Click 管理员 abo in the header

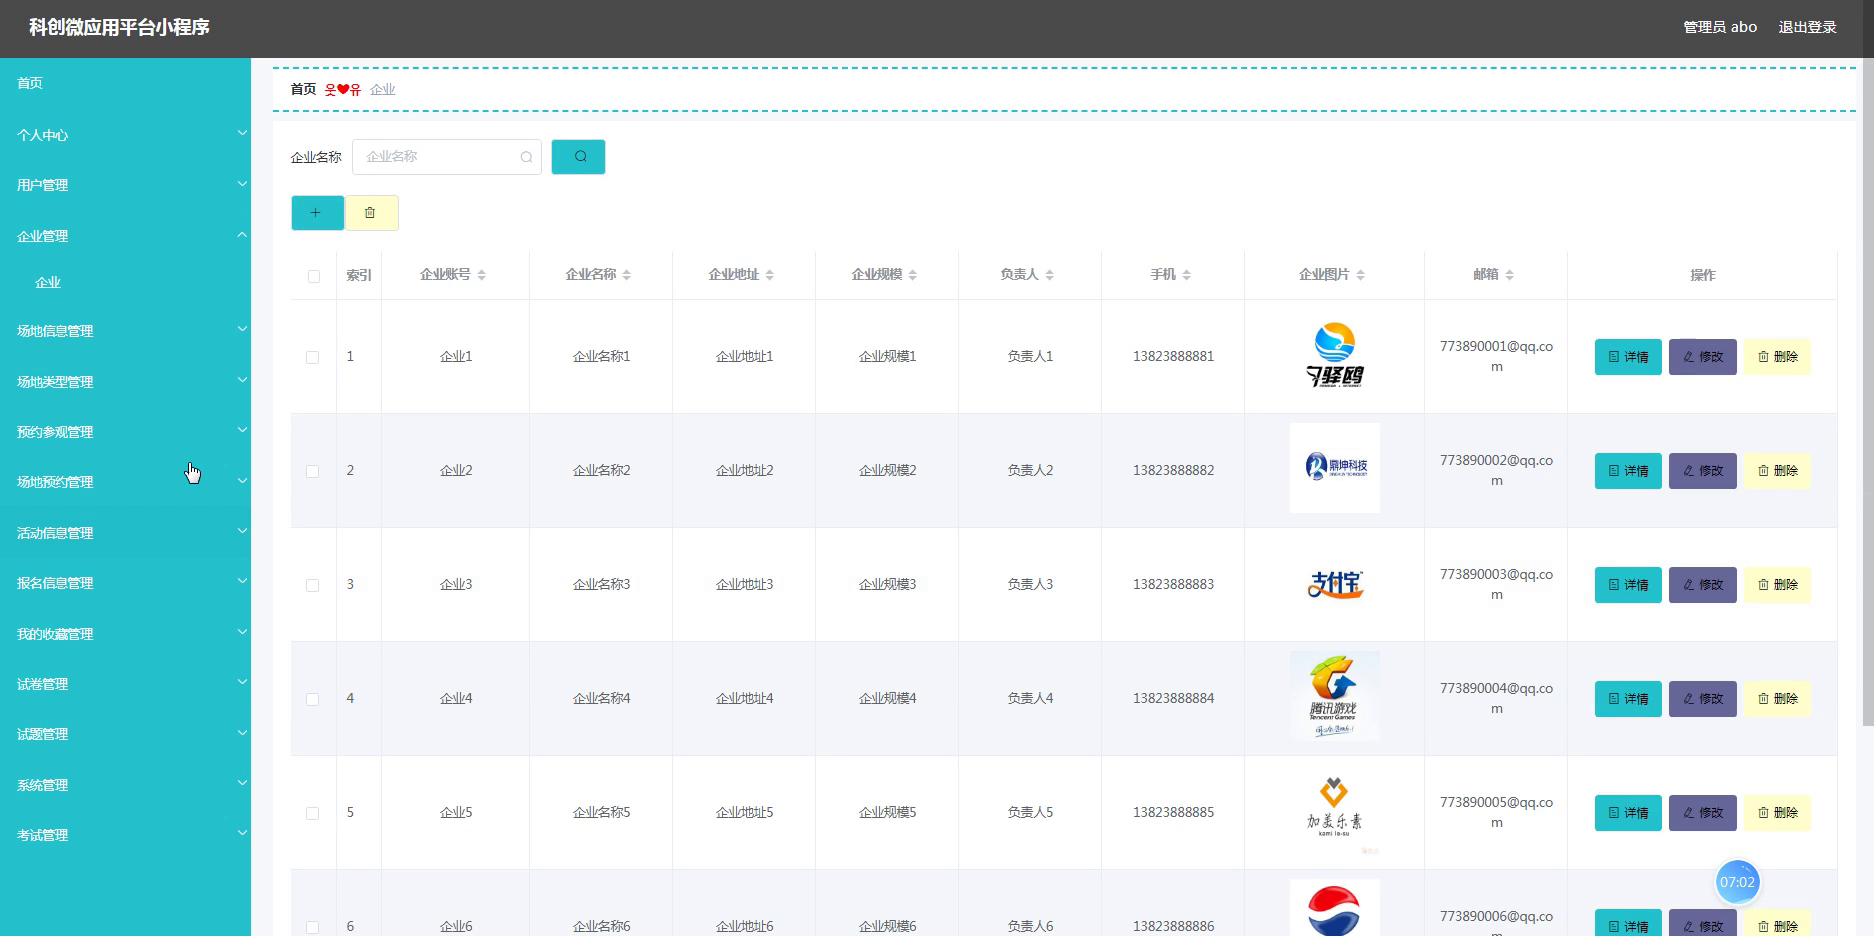coord(1720,27)
